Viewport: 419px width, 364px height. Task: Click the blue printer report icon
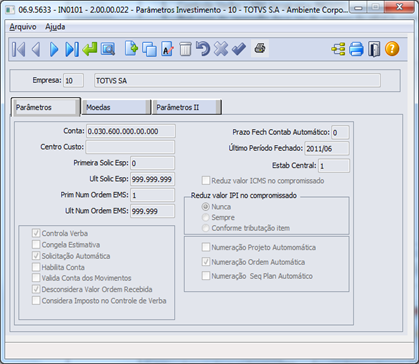(356, 49)
